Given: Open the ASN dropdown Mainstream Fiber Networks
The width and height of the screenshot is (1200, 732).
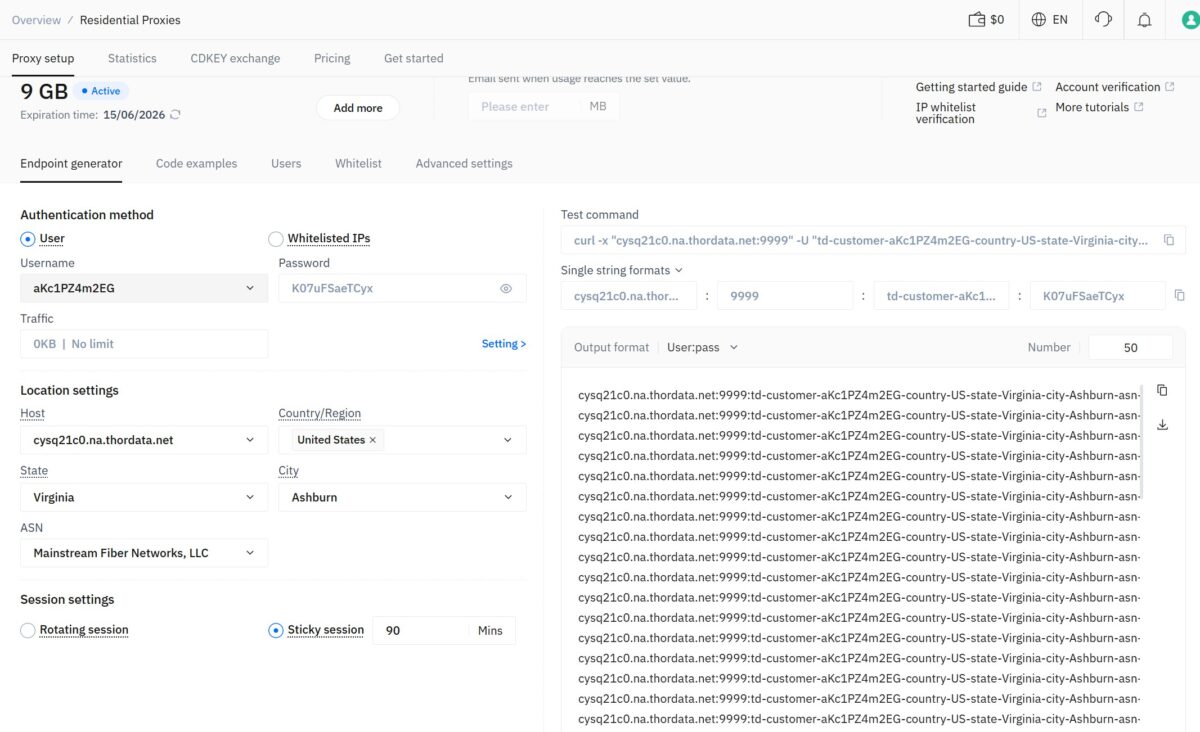Looking at the screenshot, I should tap(144, 553).
